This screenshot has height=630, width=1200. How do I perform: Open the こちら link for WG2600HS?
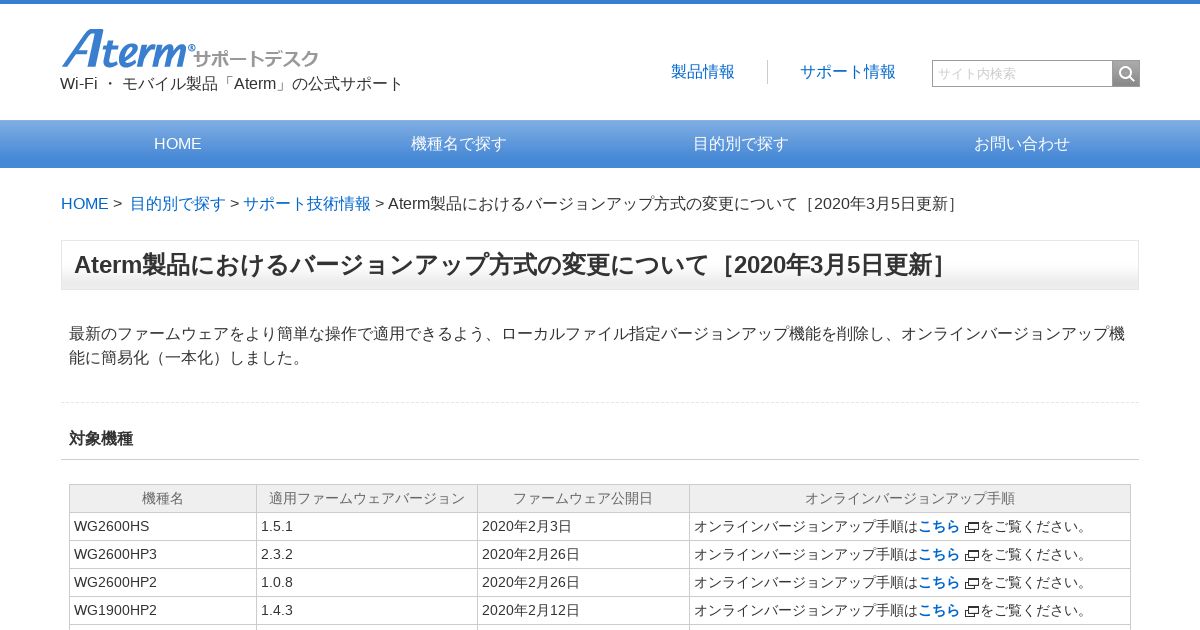(x=939, y=526)
